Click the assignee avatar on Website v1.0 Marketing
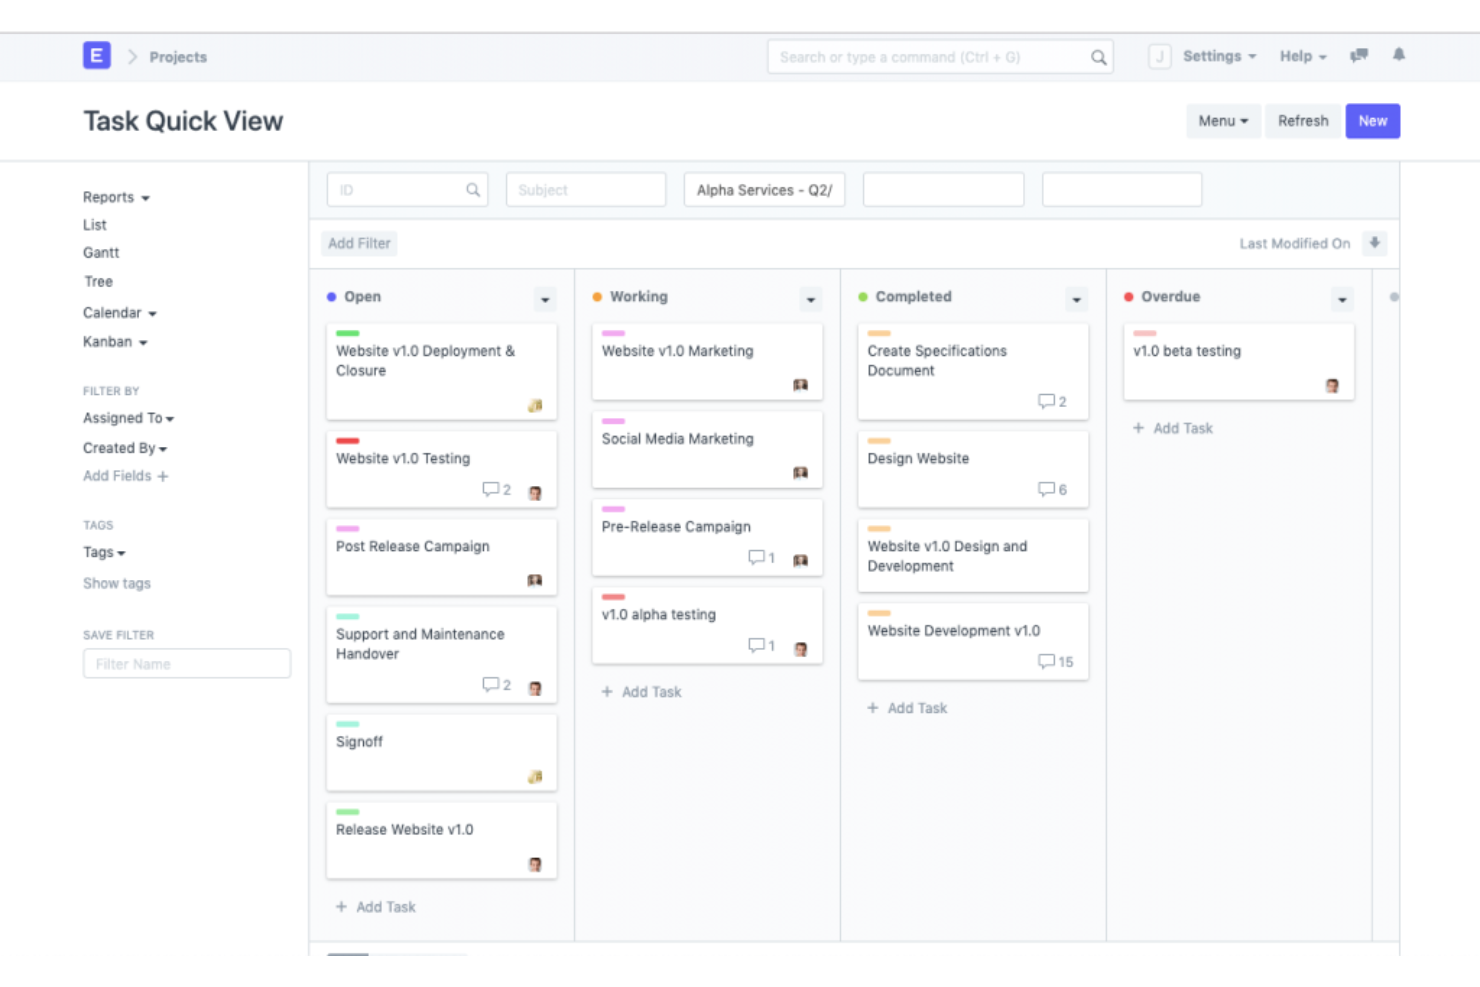1480x987 pixels. click(x=800, y=385)
